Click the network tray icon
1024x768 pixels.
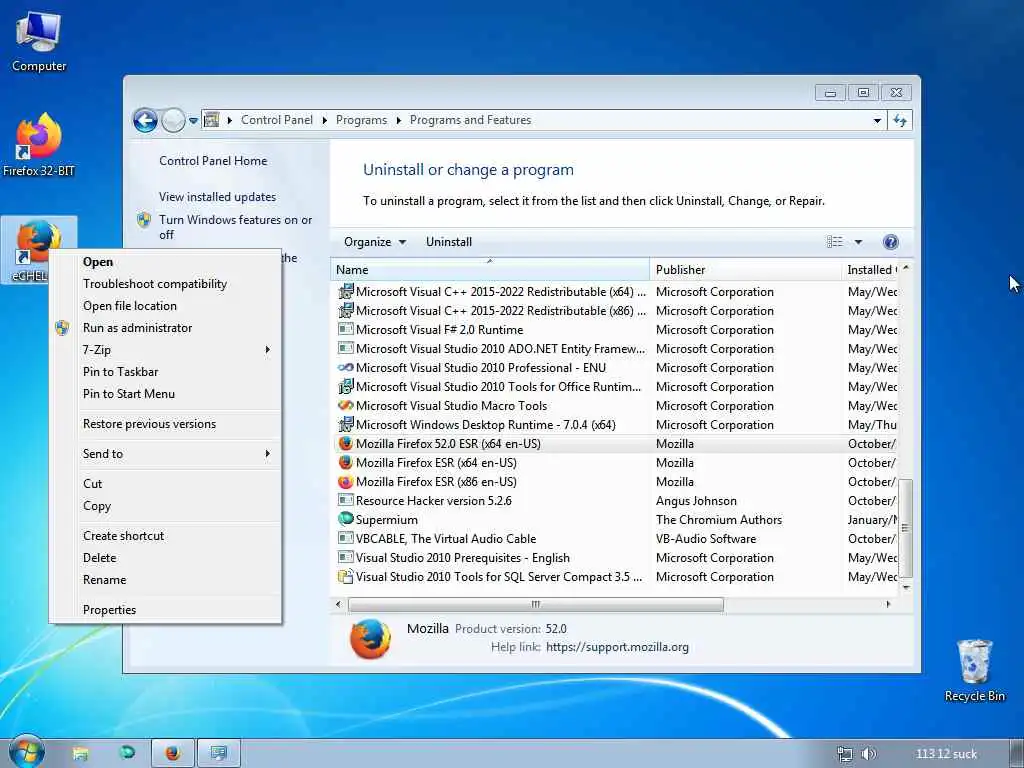(844, 754)
